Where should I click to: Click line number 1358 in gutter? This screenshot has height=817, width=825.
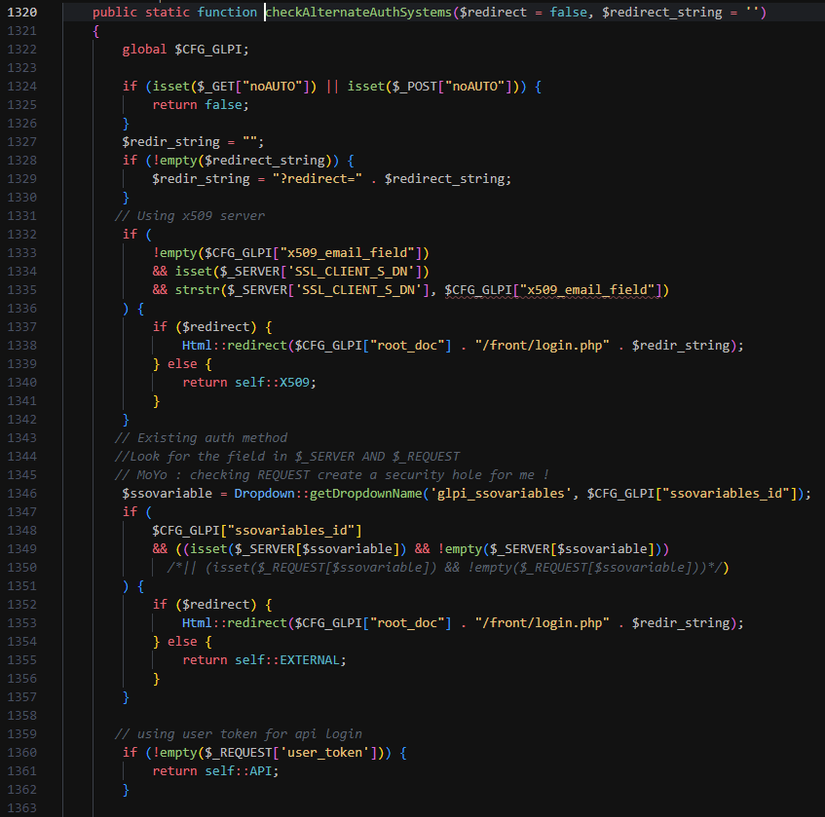coord(22,715)
